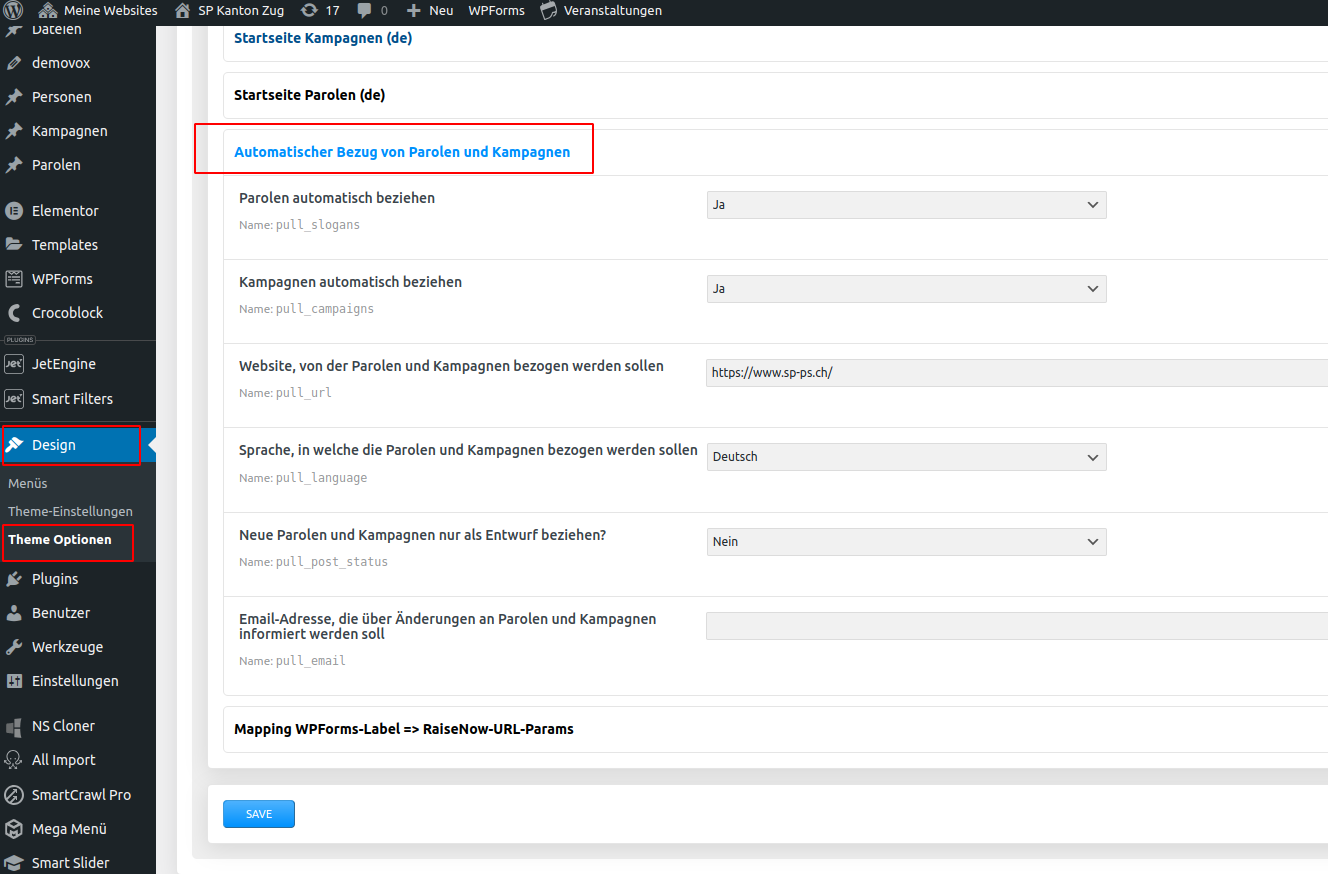
Task: Click the 'Startseite Kampagnen (de)' heading link
Action: [x=322, y=38]
